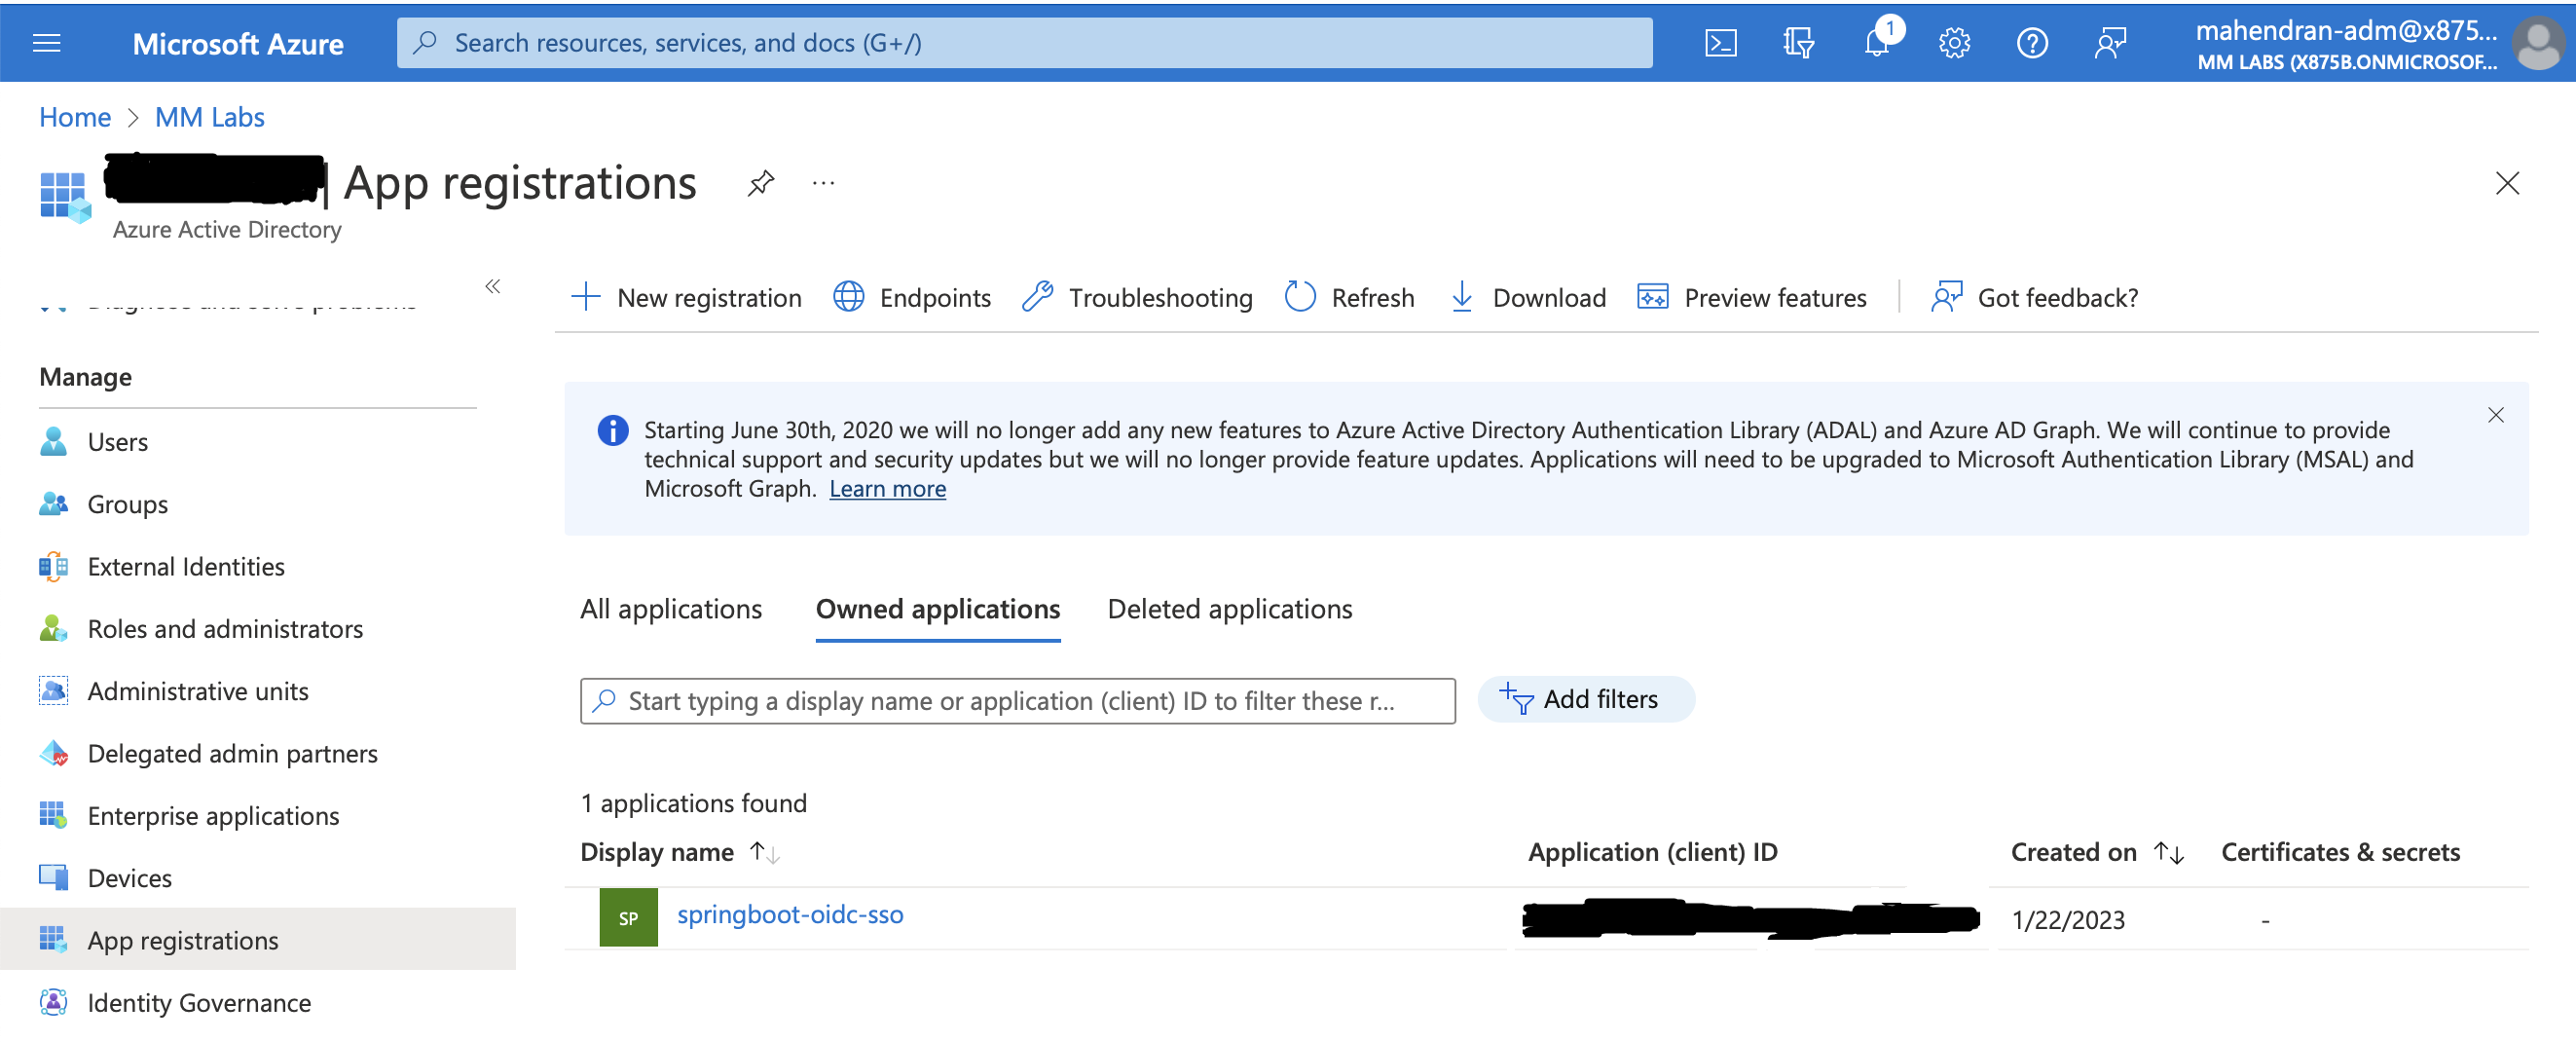Refresh the app list

pos(1350,297)
